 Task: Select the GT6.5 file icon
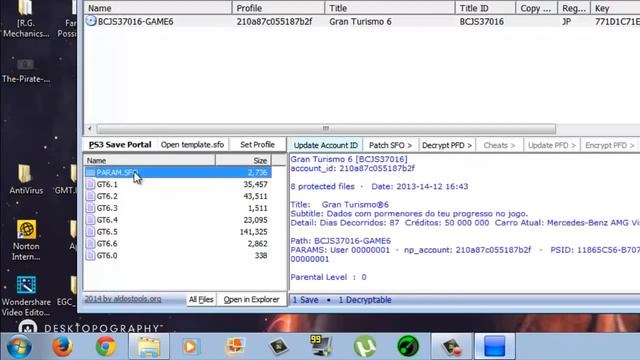click(x=90, y=232)
